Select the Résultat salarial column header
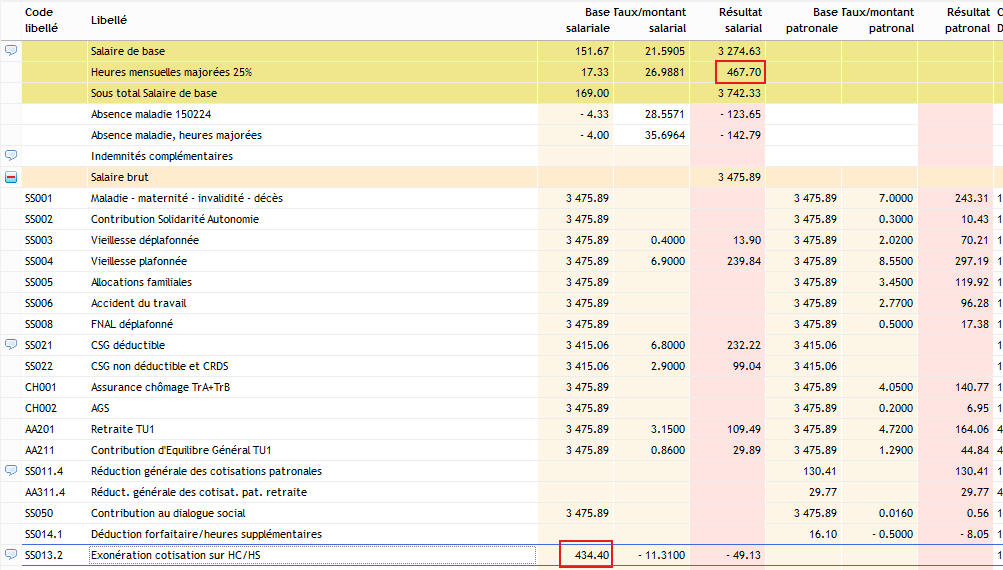Viewport: 1003px width, 570px height. tap(740, 20)
